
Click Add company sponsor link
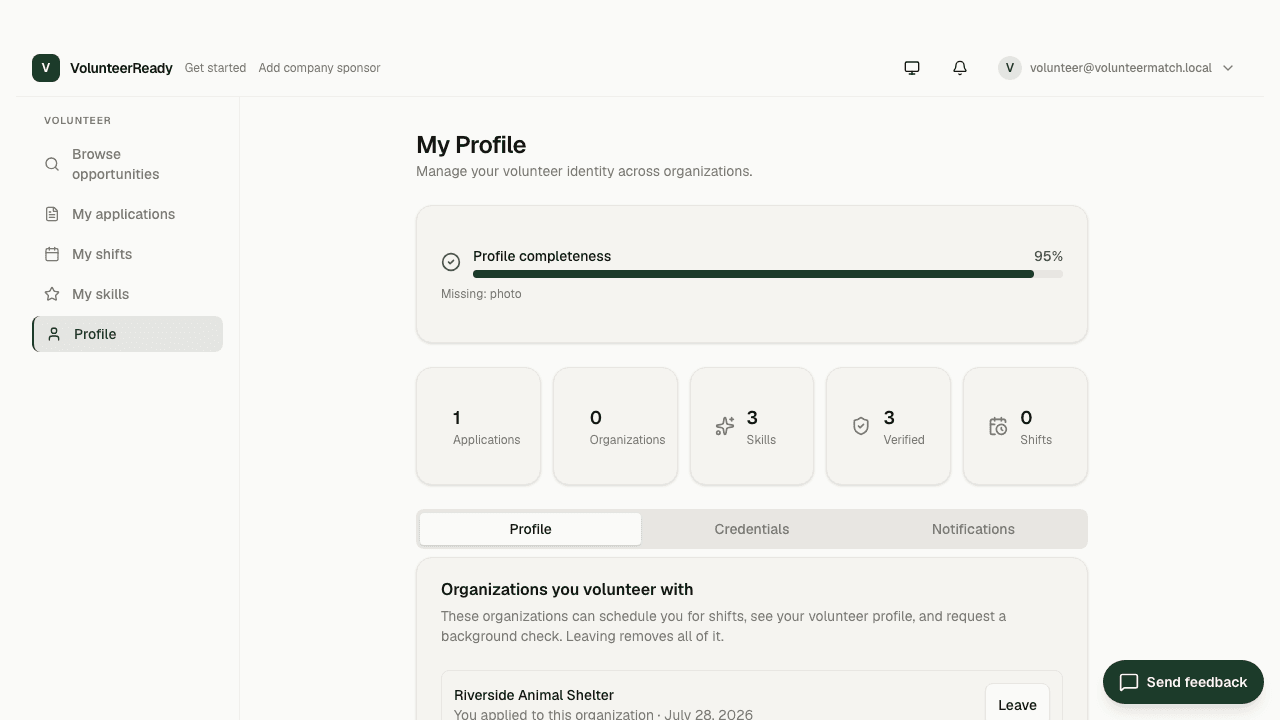(319, 68)
